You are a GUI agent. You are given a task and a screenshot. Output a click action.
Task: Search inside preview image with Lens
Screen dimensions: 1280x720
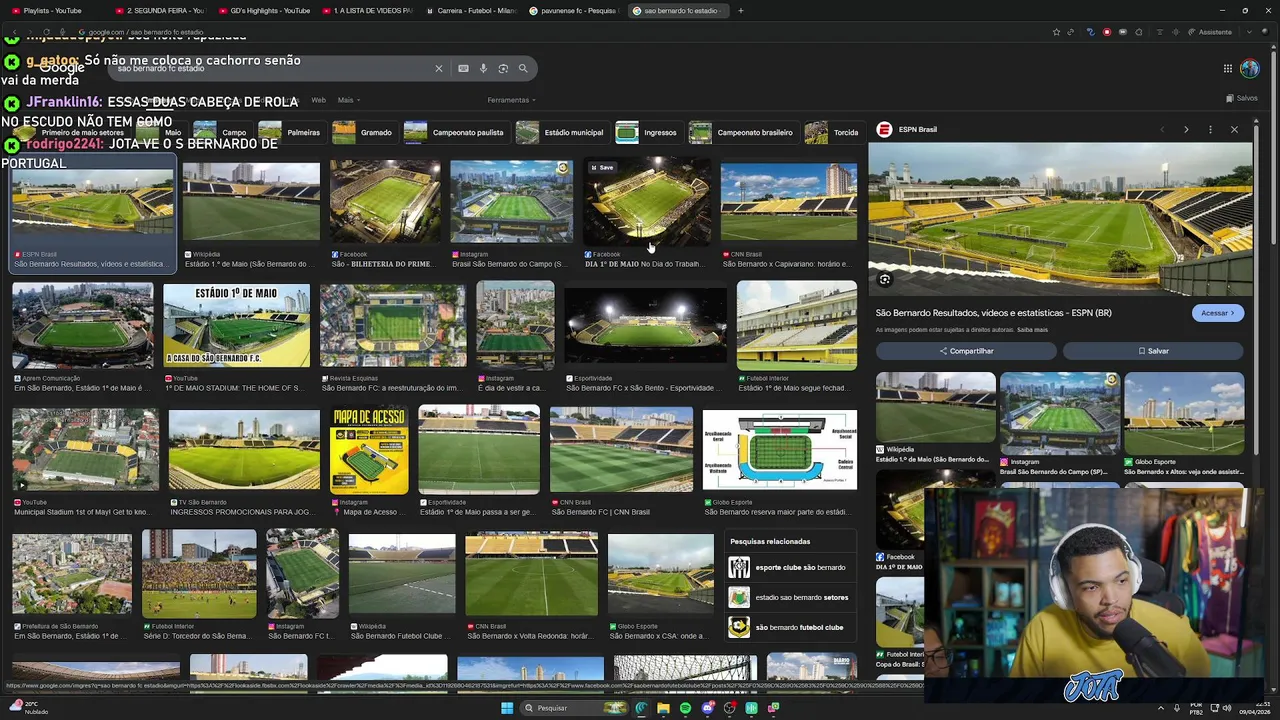884,280
